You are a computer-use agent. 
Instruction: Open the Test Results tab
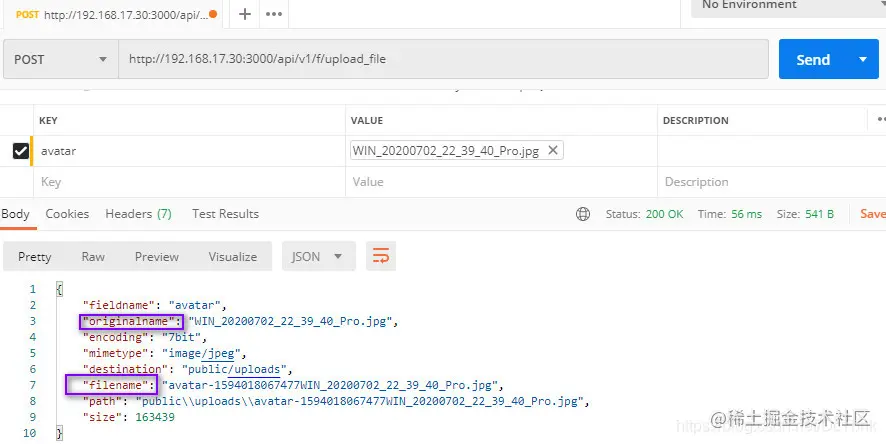tap(225, 214)
